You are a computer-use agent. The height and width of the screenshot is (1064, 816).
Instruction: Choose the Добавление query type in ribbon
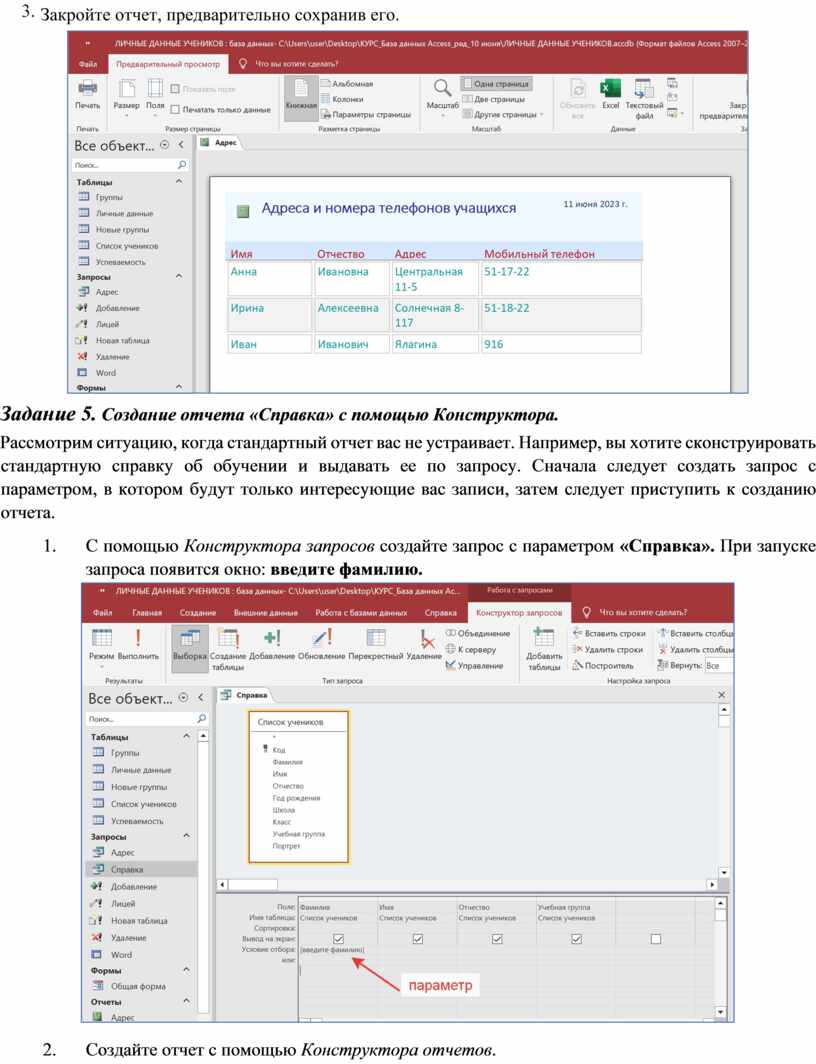[272, 645]
